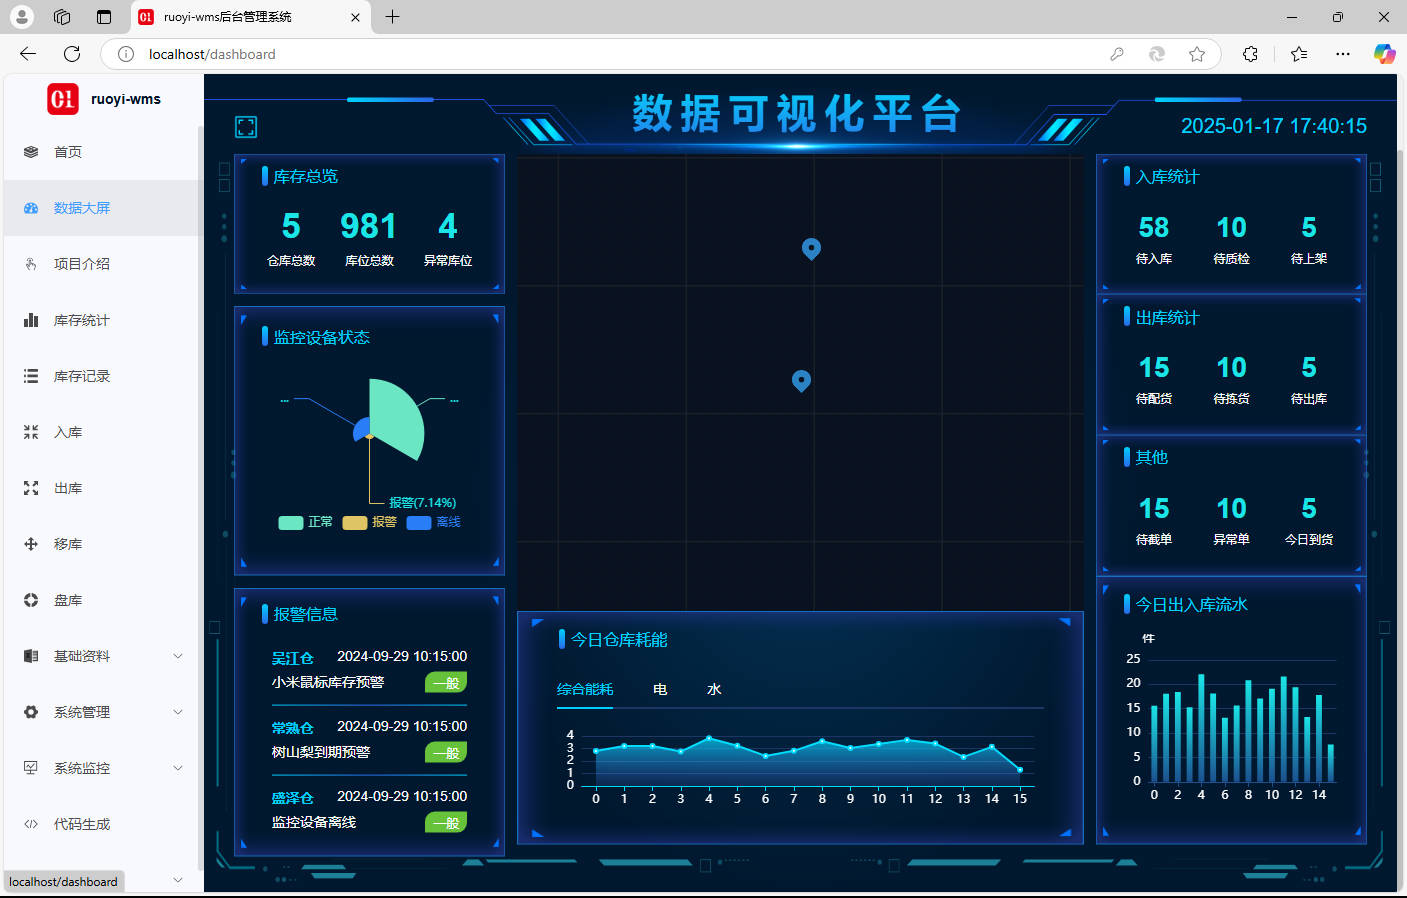Click the upper map location pin
Viewport: 1407px width, 898px height.
[x=811, y=248]
